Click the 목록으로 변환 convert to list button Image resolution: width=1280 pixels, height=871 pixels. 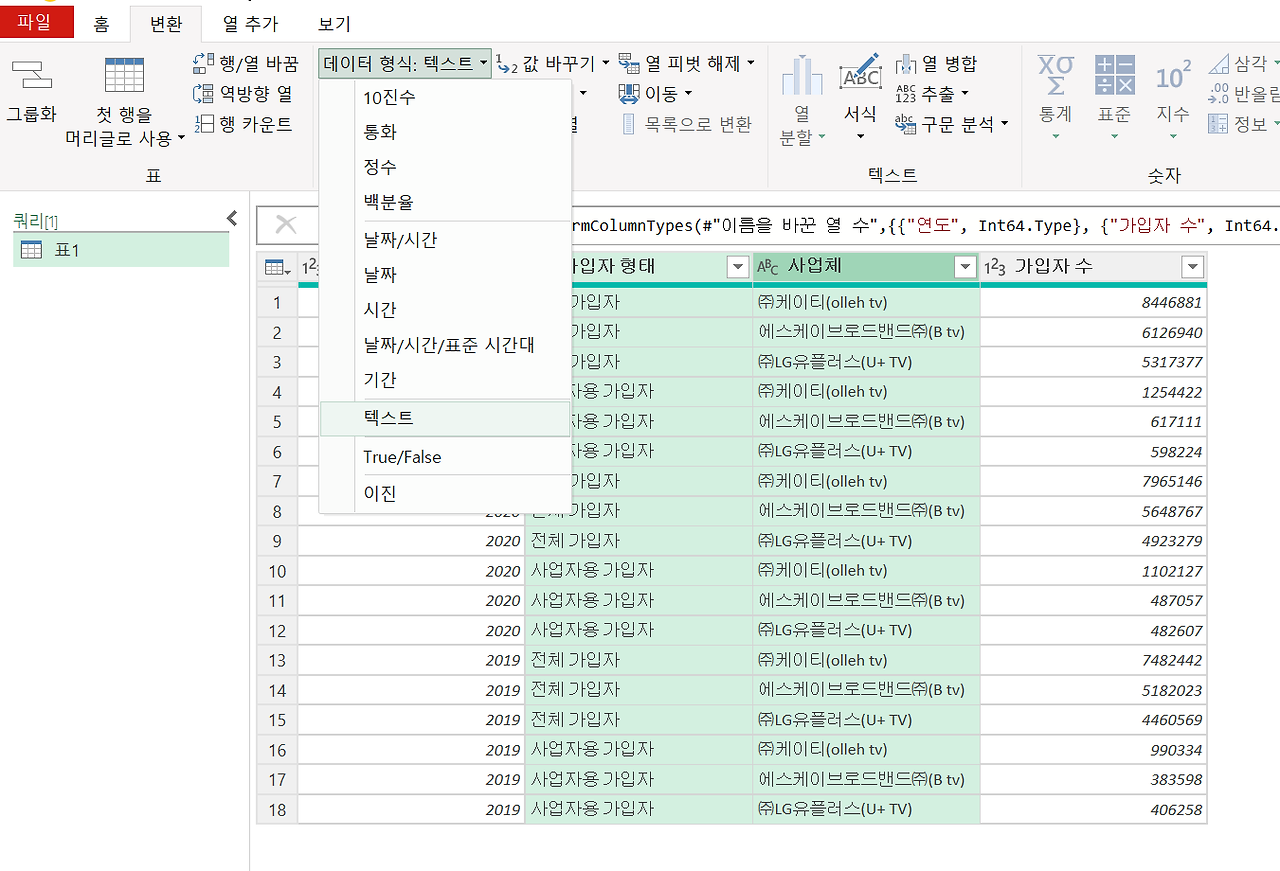click(686, 124)
